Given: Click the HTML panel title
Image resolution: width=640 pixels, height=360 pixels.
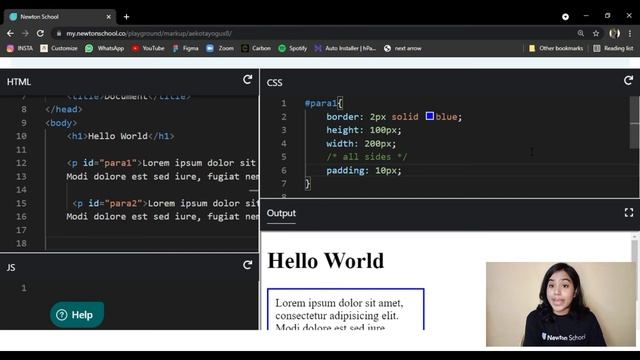Looking at the screenshot, I should [x=19, y=82].
